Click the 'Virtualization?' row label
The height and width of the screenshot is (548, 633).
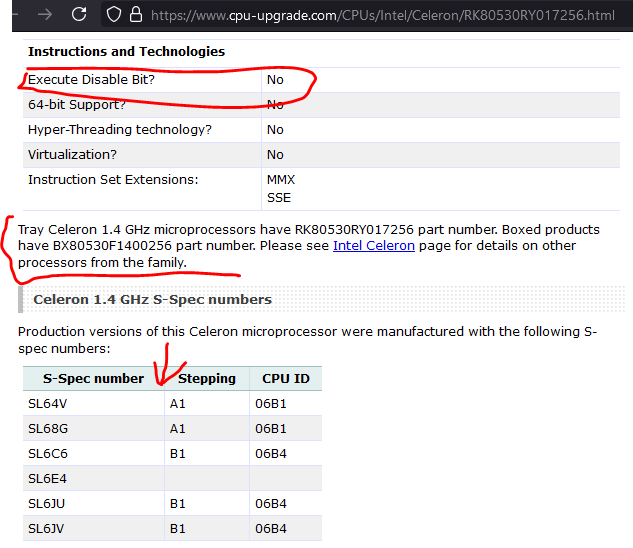72,155
